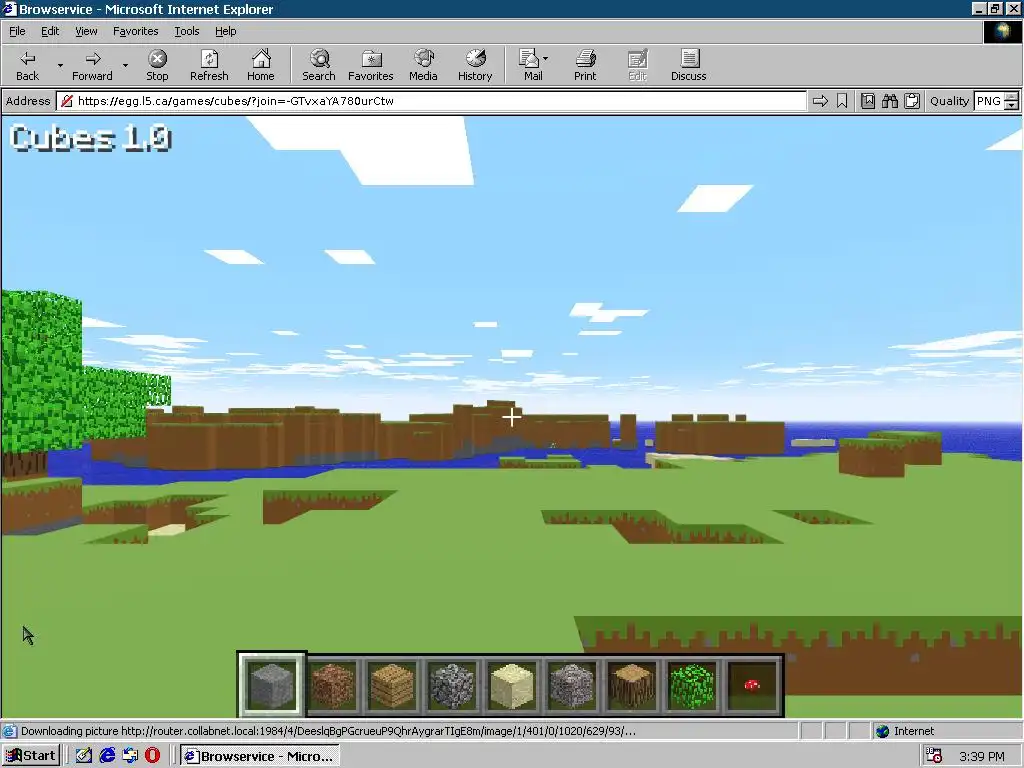1024x768 pixels.
Task: Launch Opera from quick launch
Action: pyautogui.click(x=152, y=756)
